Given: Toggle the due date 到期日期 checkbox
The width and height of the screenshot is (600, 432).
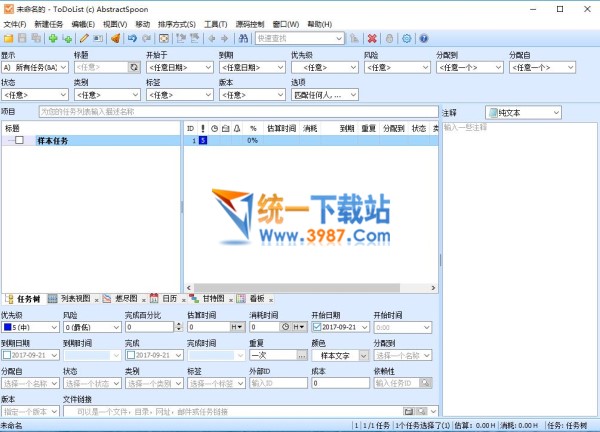Looking at the screenshot, I should 7,355.
